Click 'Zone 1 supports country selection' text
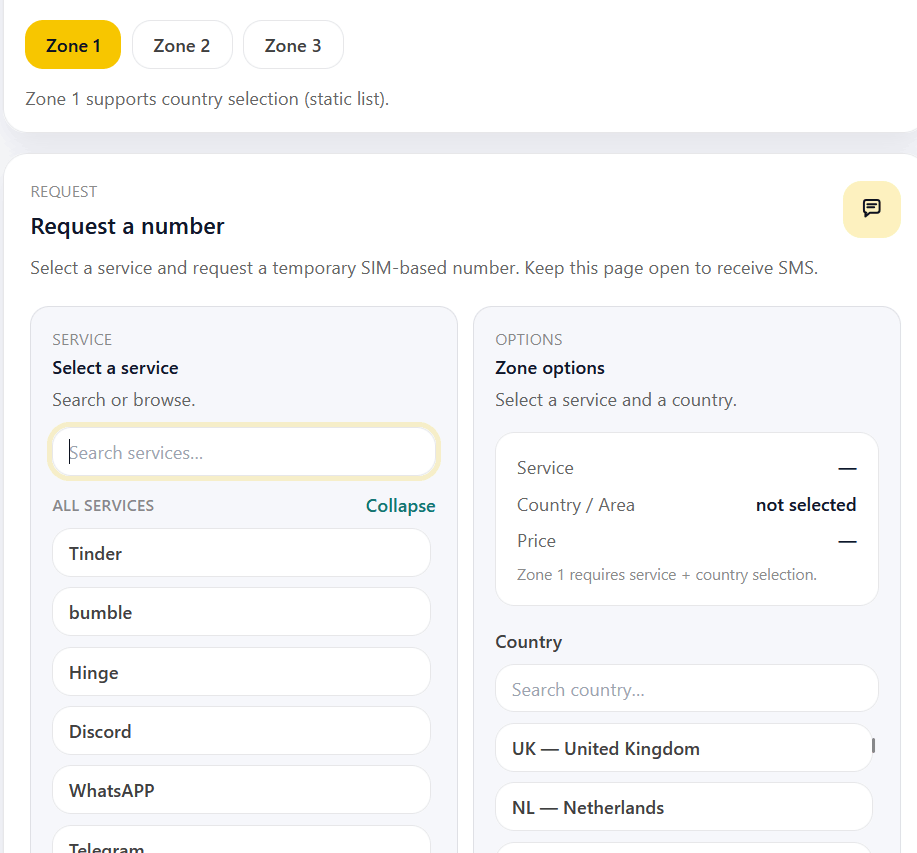917x853 pixels. click(207, 99)
